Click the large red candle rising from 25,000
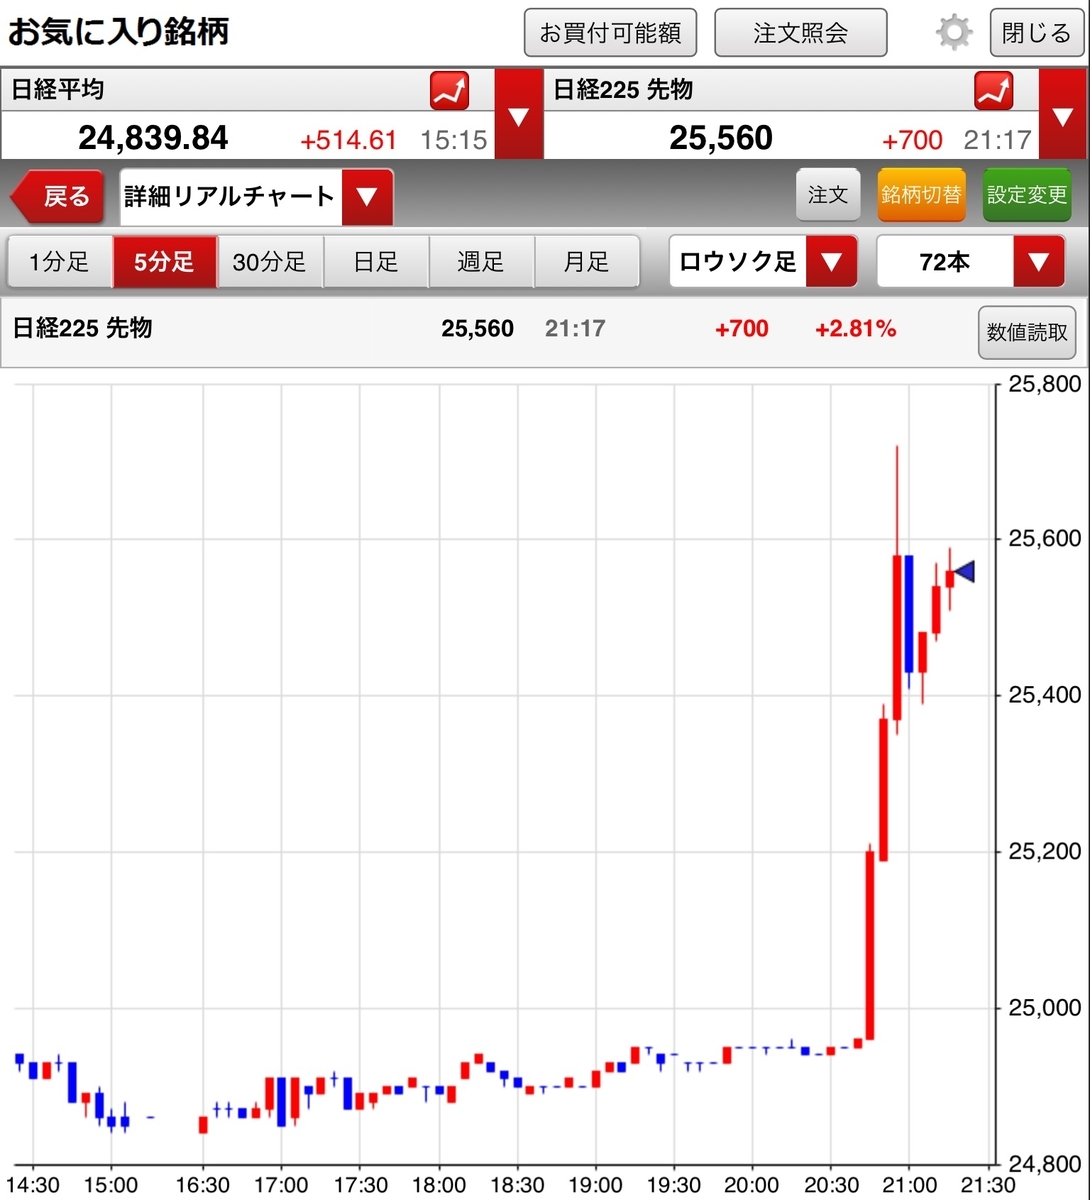Screen dimensions: 1090x1200 coord(870,945)
